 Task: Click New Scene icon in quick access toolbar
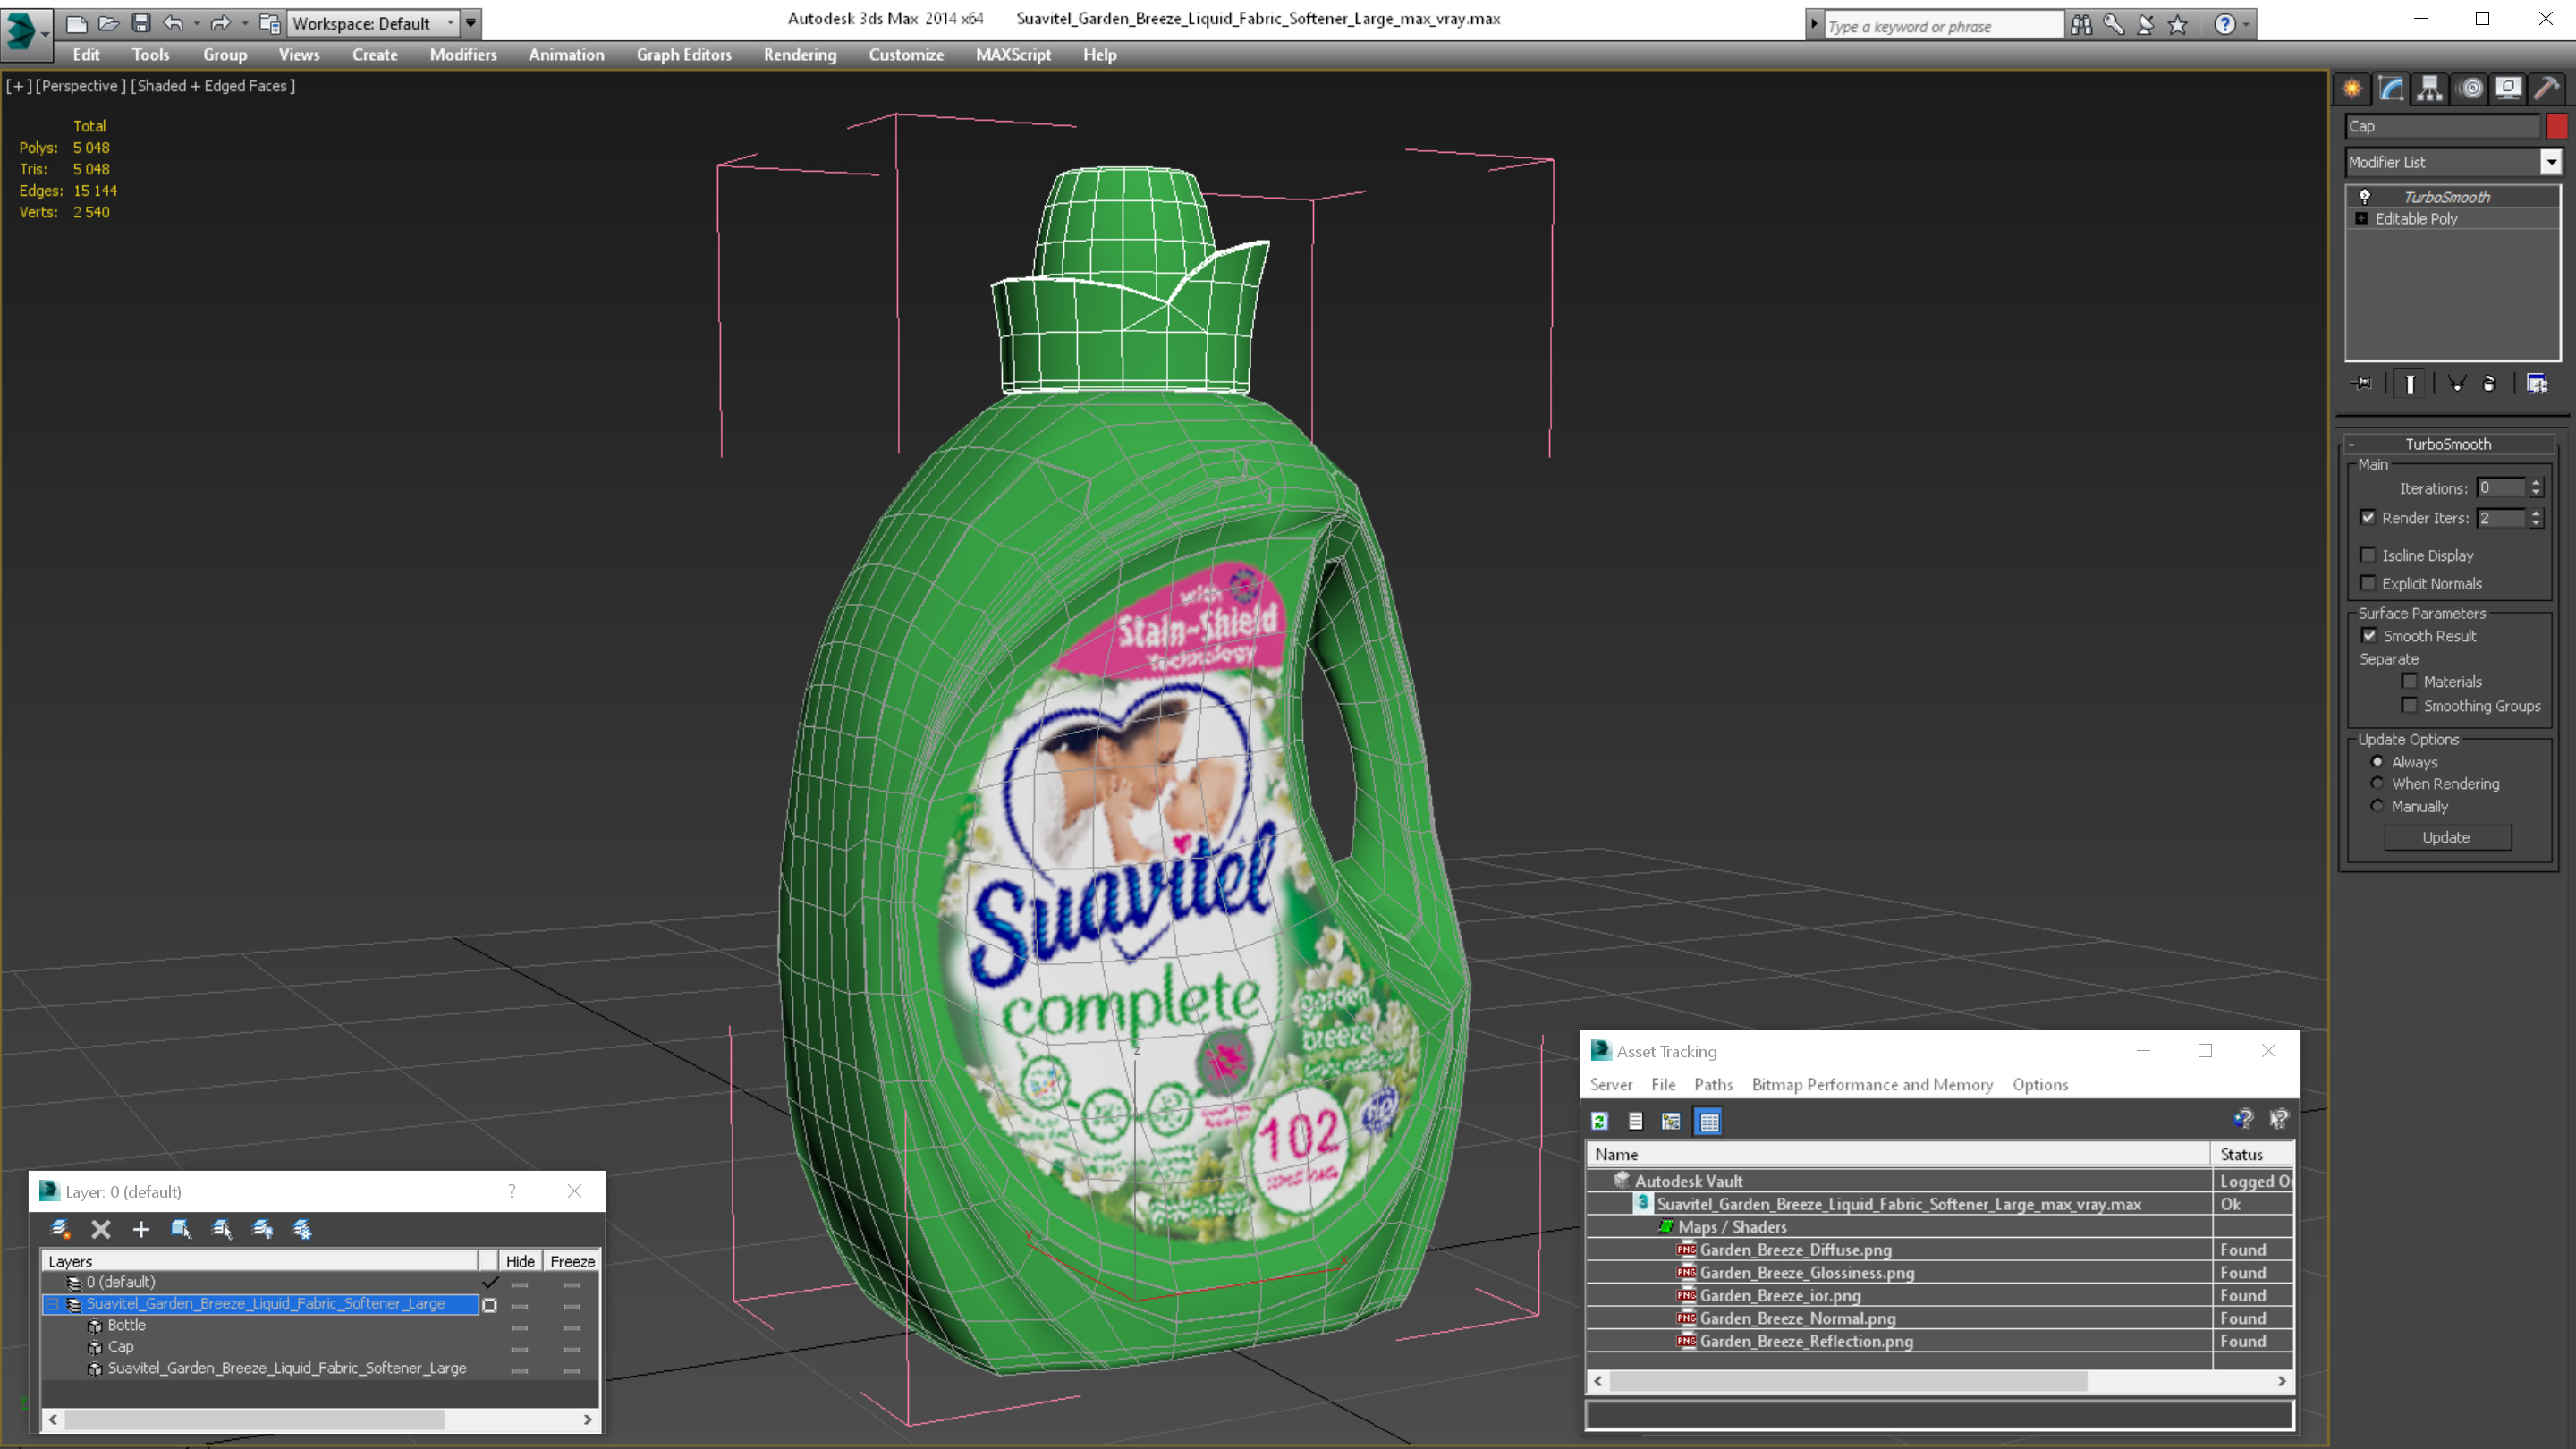(76, 22)
